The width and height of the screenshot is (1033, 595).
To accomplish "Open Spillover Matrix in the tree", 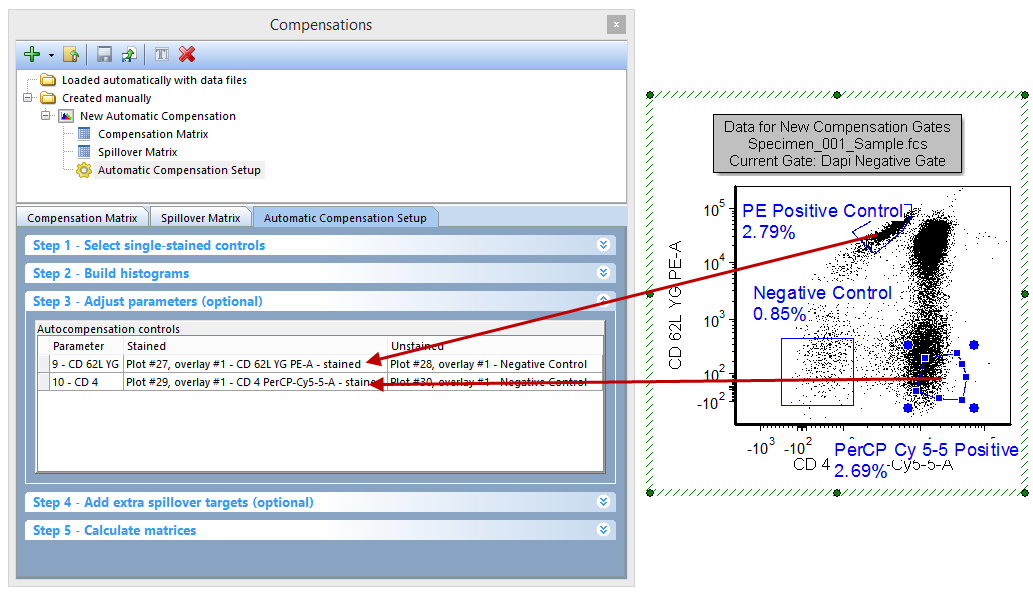I will click(x=137, y=152).
